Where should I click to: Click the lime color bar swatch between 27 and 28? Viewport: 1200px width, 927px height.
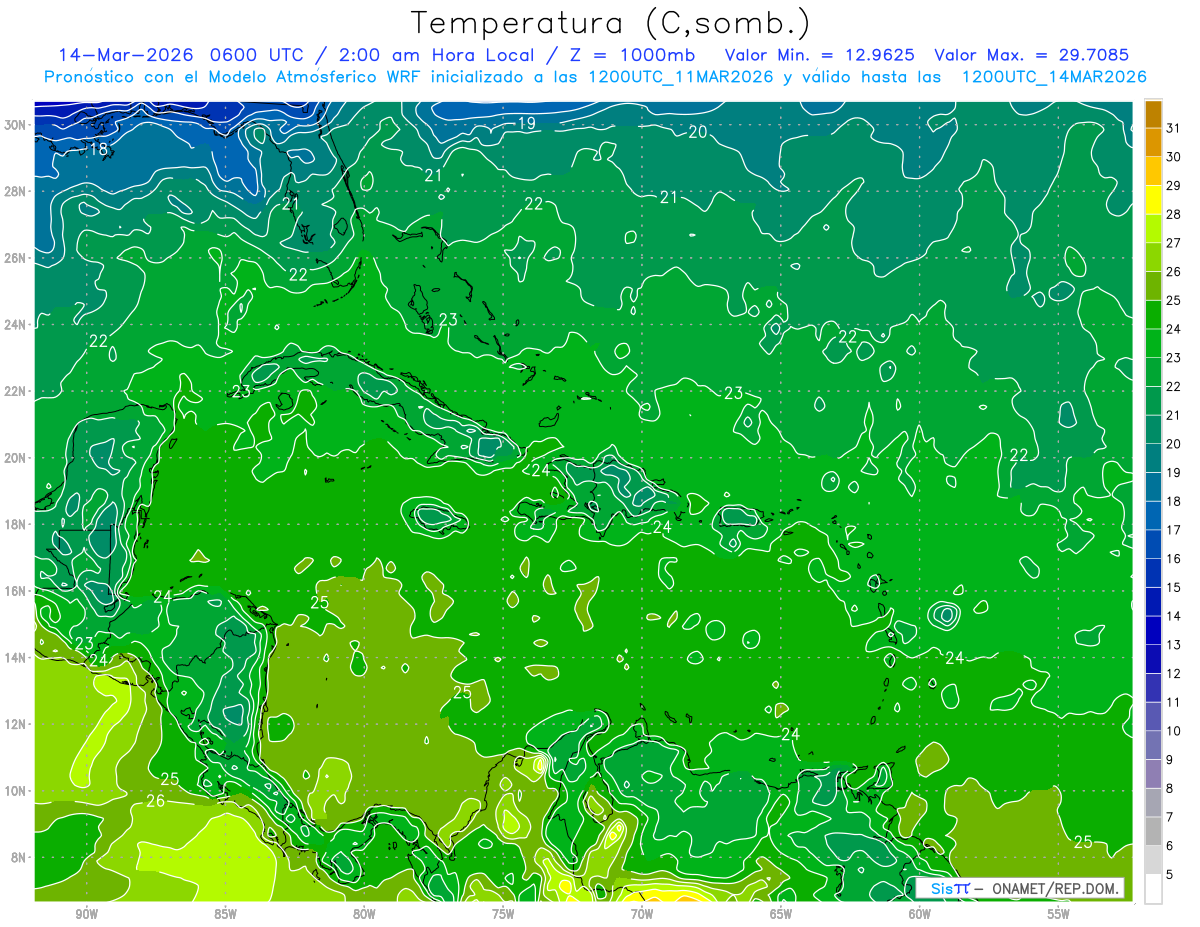[x=1153, y=230]
